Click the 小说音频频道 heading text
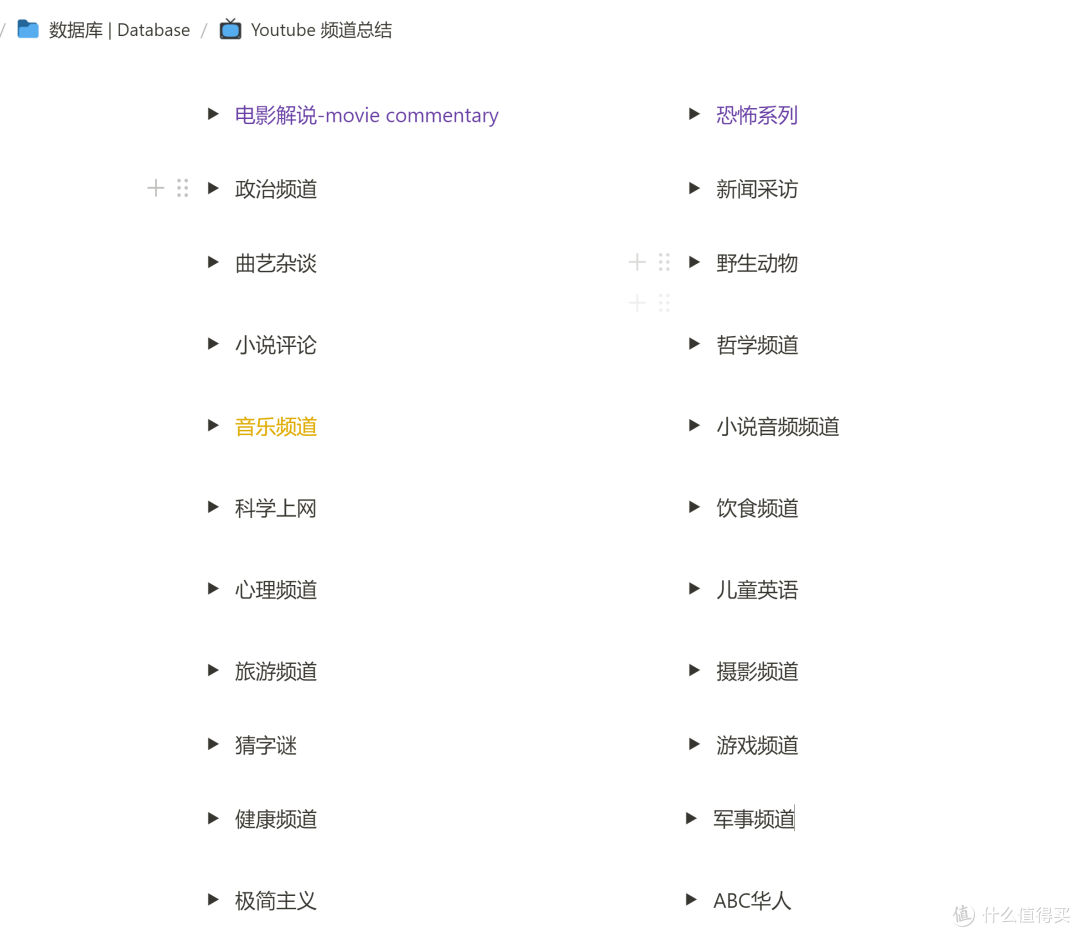1080x937 pixels. [x=778, y=426]
